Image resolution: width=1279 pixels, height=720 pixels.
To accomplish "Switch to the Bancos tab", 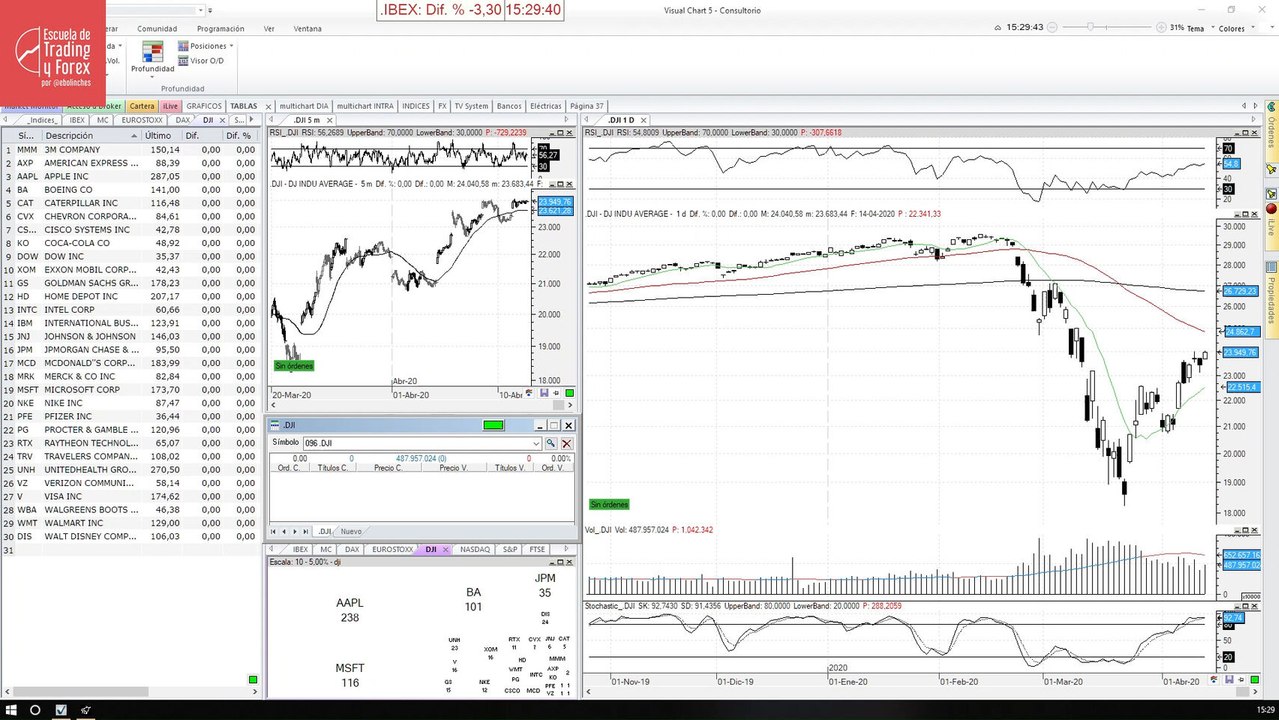I will [509, 106].
